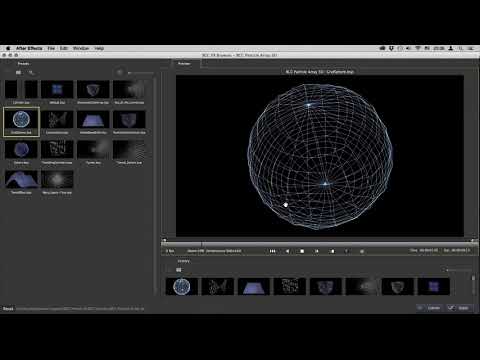480x360 pixels.
Task: Select the third-row third soft glow preset
Action: [x=93, y=149]
